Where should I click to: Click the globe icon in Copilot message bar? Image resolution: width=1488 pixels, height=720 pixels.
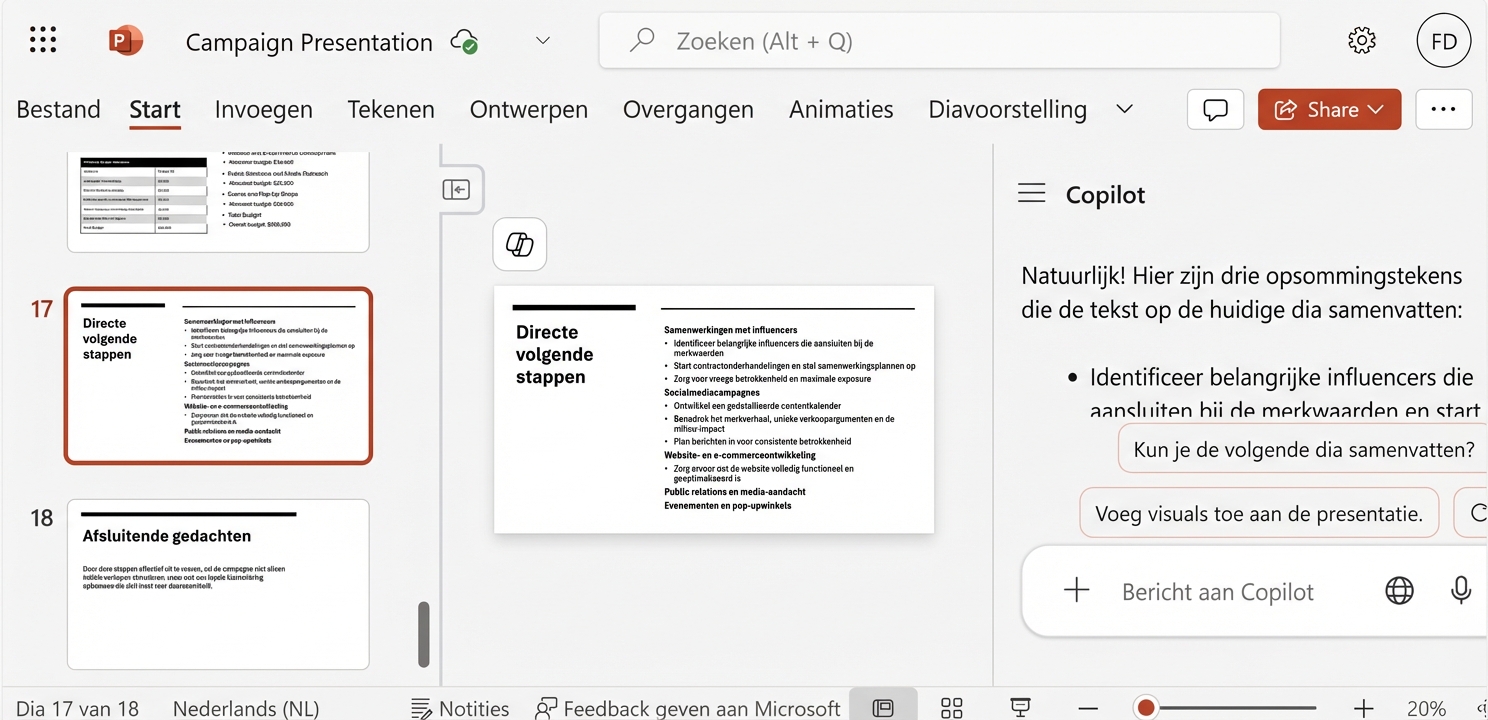[x=1397, y=590]
